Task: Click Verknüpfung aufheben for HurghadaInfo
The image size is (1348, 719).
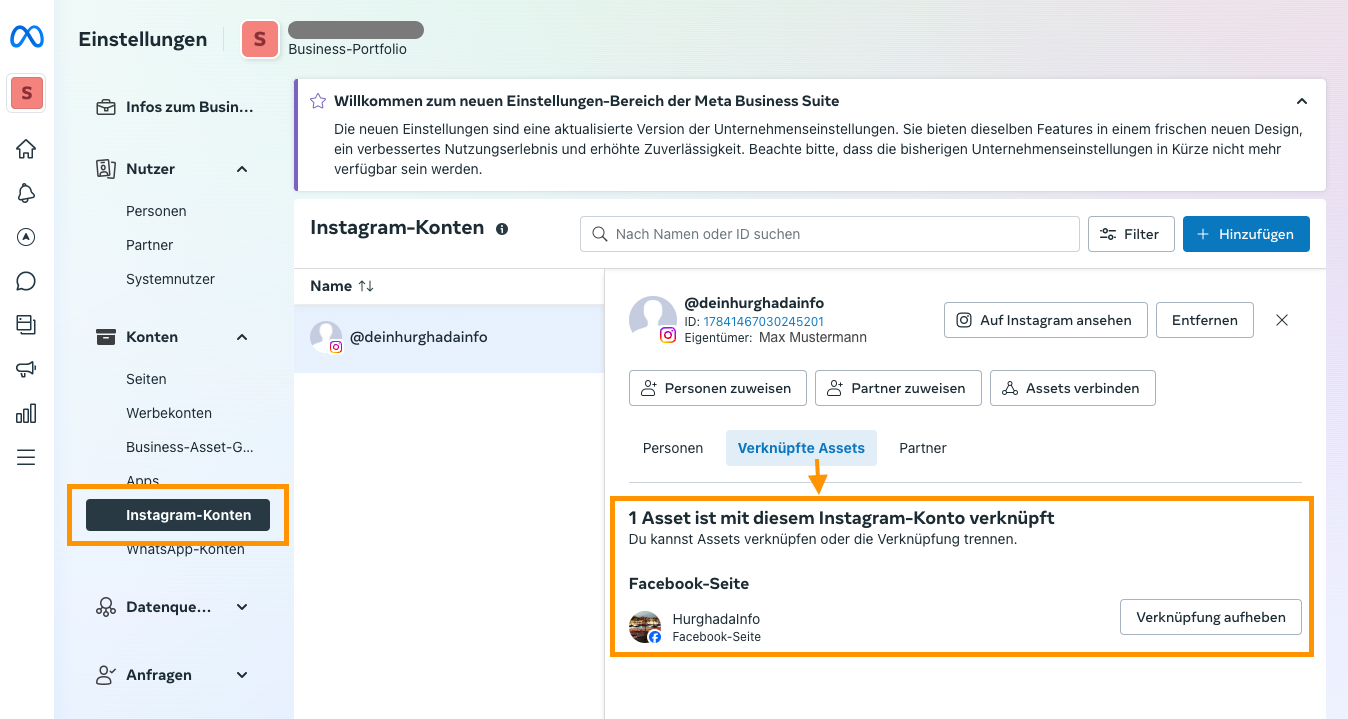Action: pos(1210,617)
